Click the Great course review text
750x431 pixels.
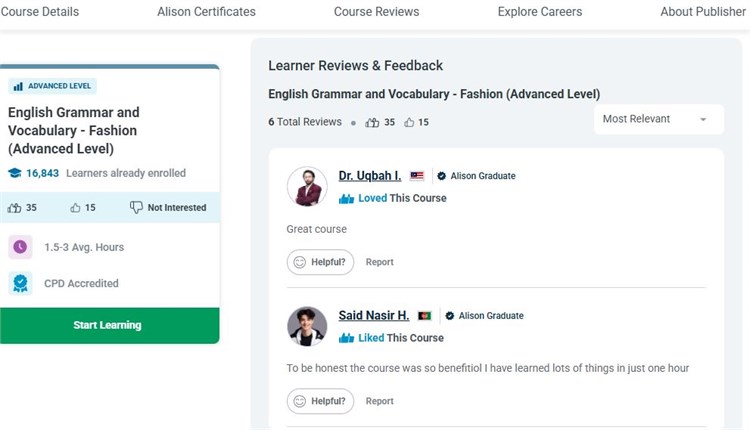(x=317, y=229)
